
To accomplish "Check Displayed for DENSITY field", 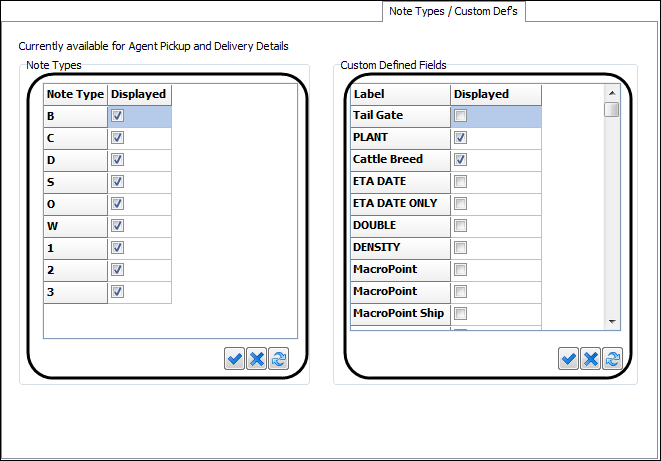I will point(460,247).
